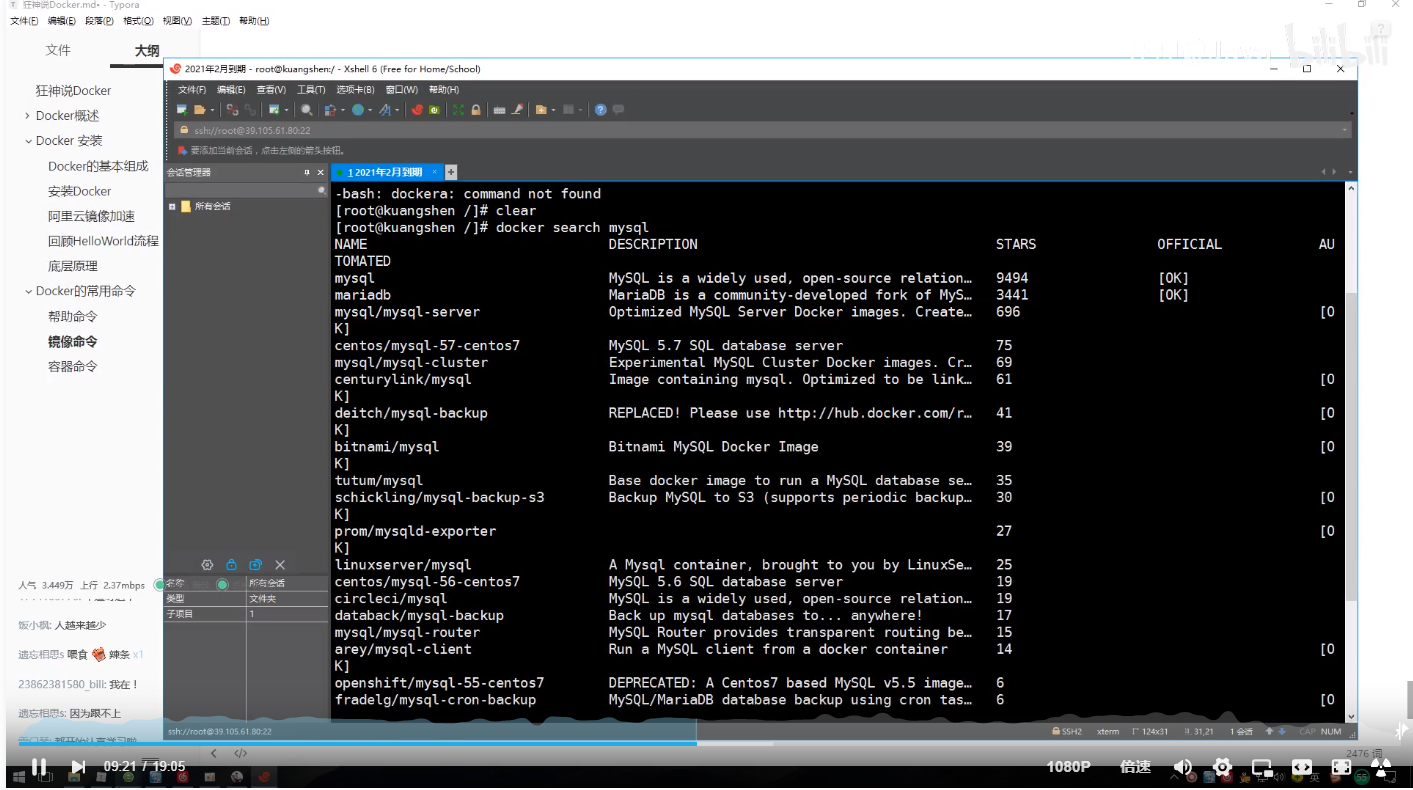Viewport: 1413px width, 790px height.
Task: Collapse the Docker 安装 outline section
Action: point(28,141)
